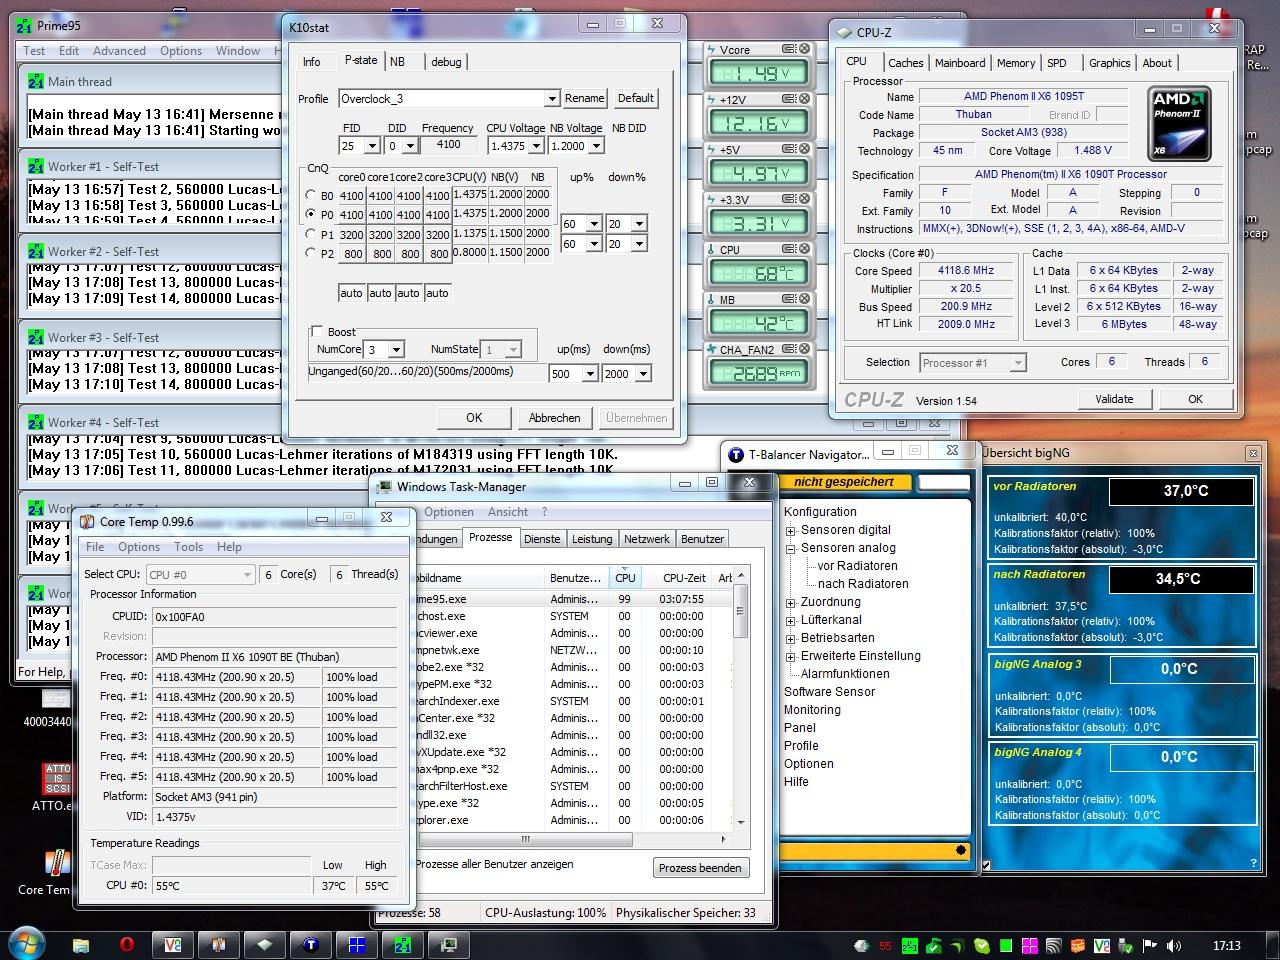Screen dimensions: 1280x960
Task: Select P1 P-state radio button
Action: point(311,234)
